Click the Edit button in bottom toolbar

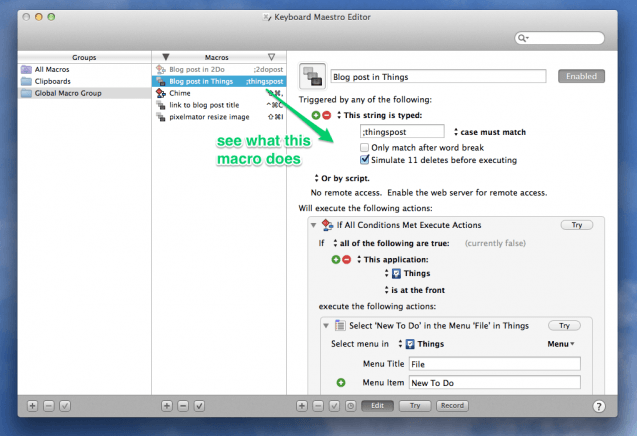pos(377,406)
